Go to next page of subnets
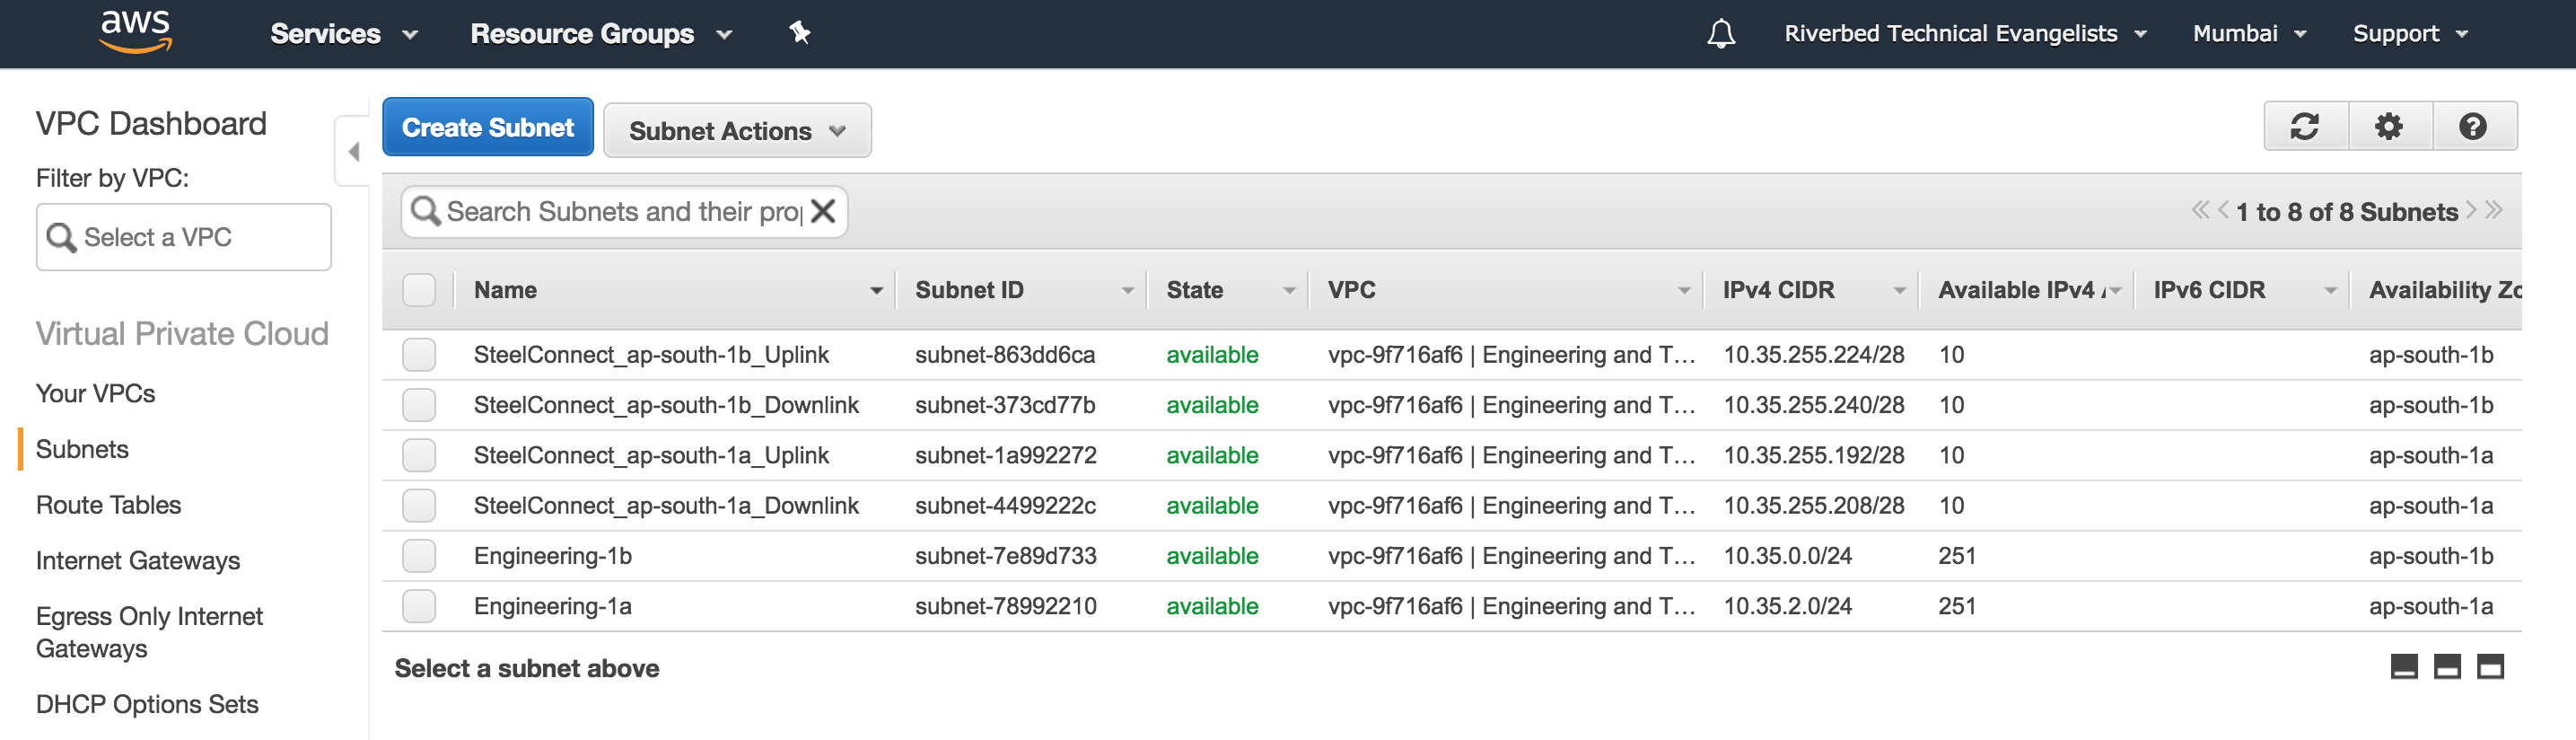Image resolution: width=2576 pixels, height=740 pixels. [x=2471, y=210]
